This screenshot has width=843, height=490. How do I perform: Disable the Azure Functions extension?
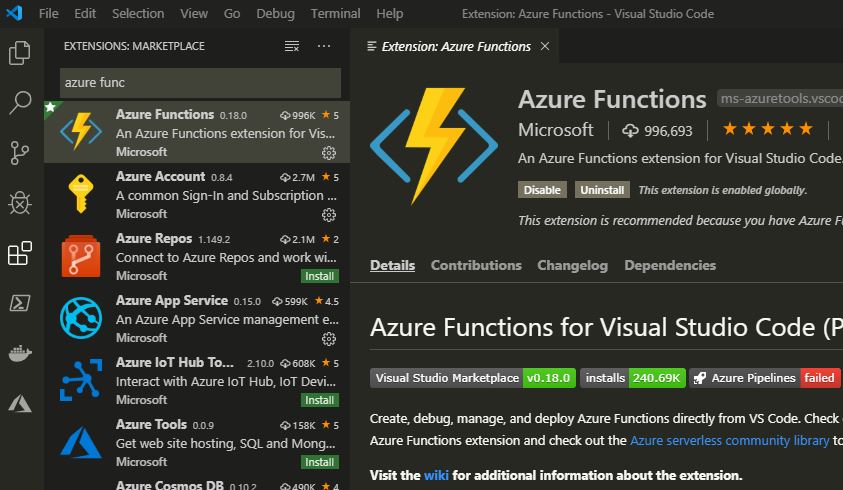(x=542, y=190)
